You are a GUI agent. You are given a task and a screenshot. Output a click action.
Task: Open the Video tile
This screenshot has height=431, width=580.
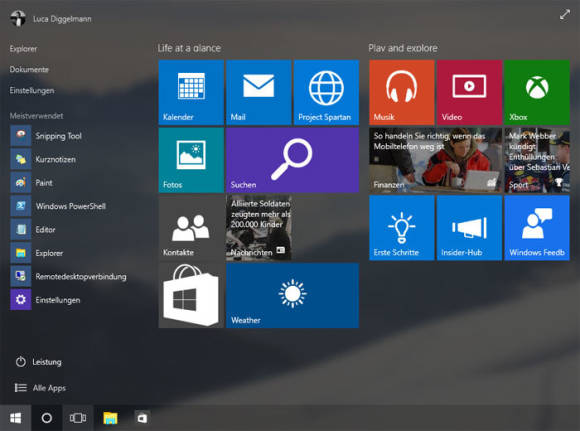click(469, 92)
